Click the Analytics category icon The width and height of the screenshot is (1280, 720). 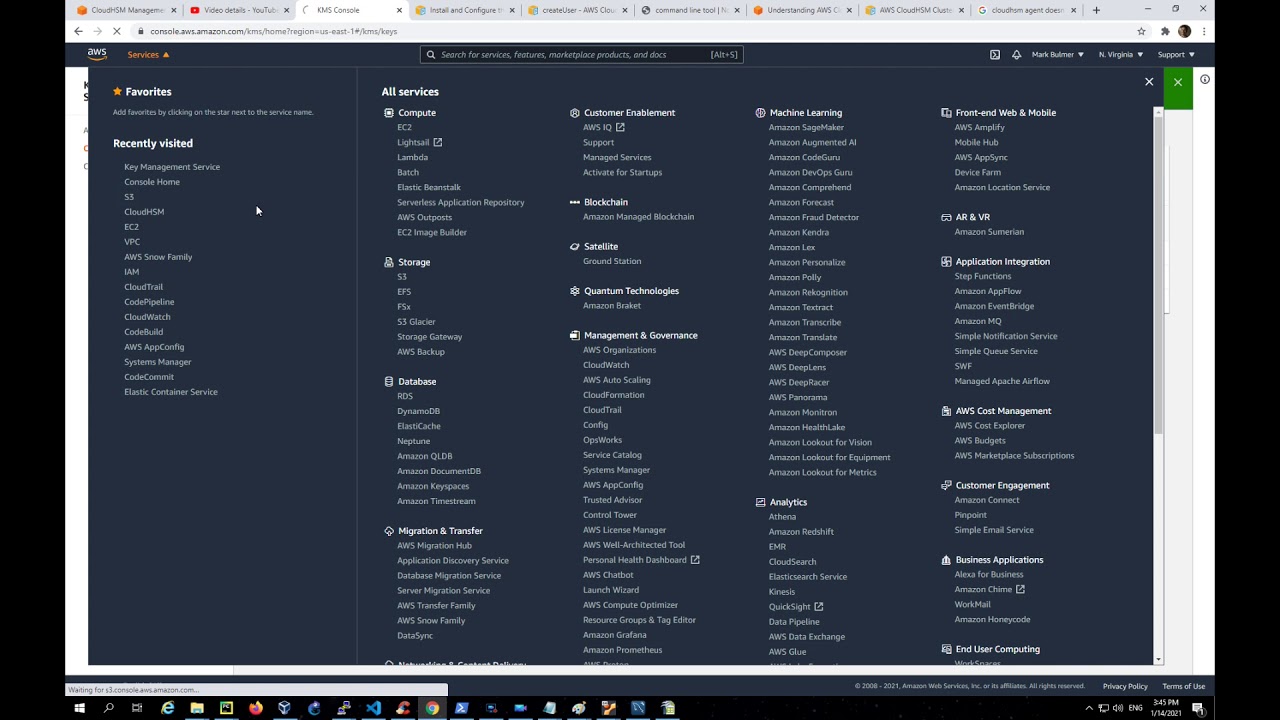point(761,502)
